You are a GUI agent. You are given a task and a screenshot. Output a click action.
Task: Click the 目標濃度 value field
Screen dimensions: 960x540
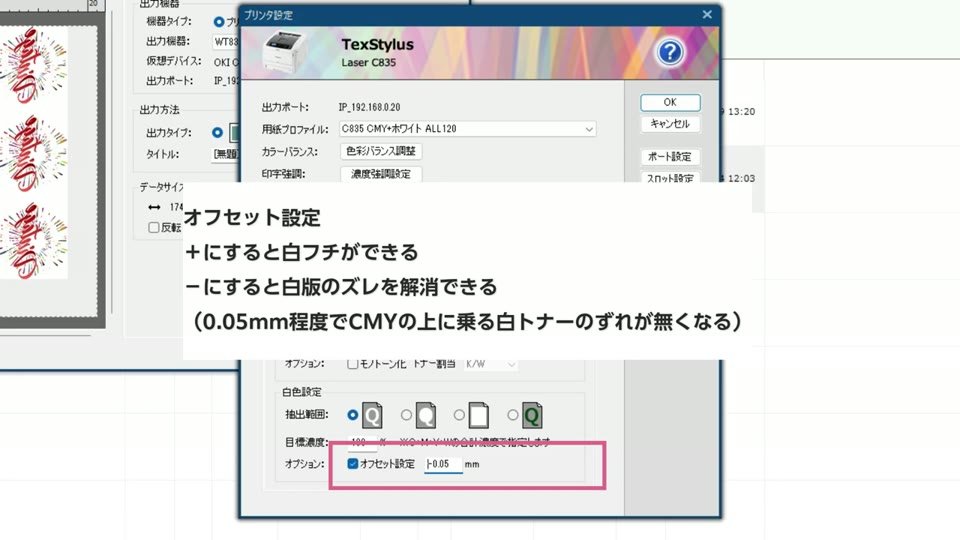click(362, 442)
